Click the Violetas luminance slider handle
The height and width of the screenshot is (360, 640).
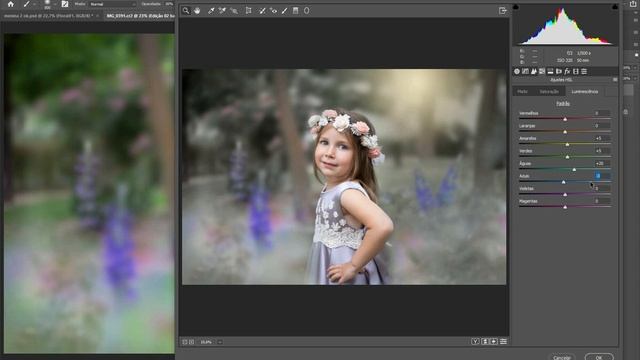point(565,195)
